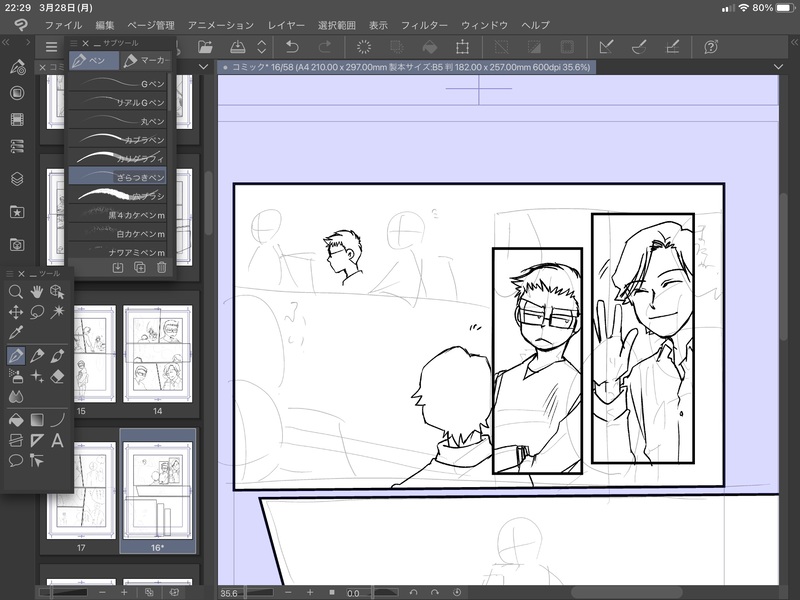
Task: Select the Zoom magnifier tool
Action: point(16,291)
